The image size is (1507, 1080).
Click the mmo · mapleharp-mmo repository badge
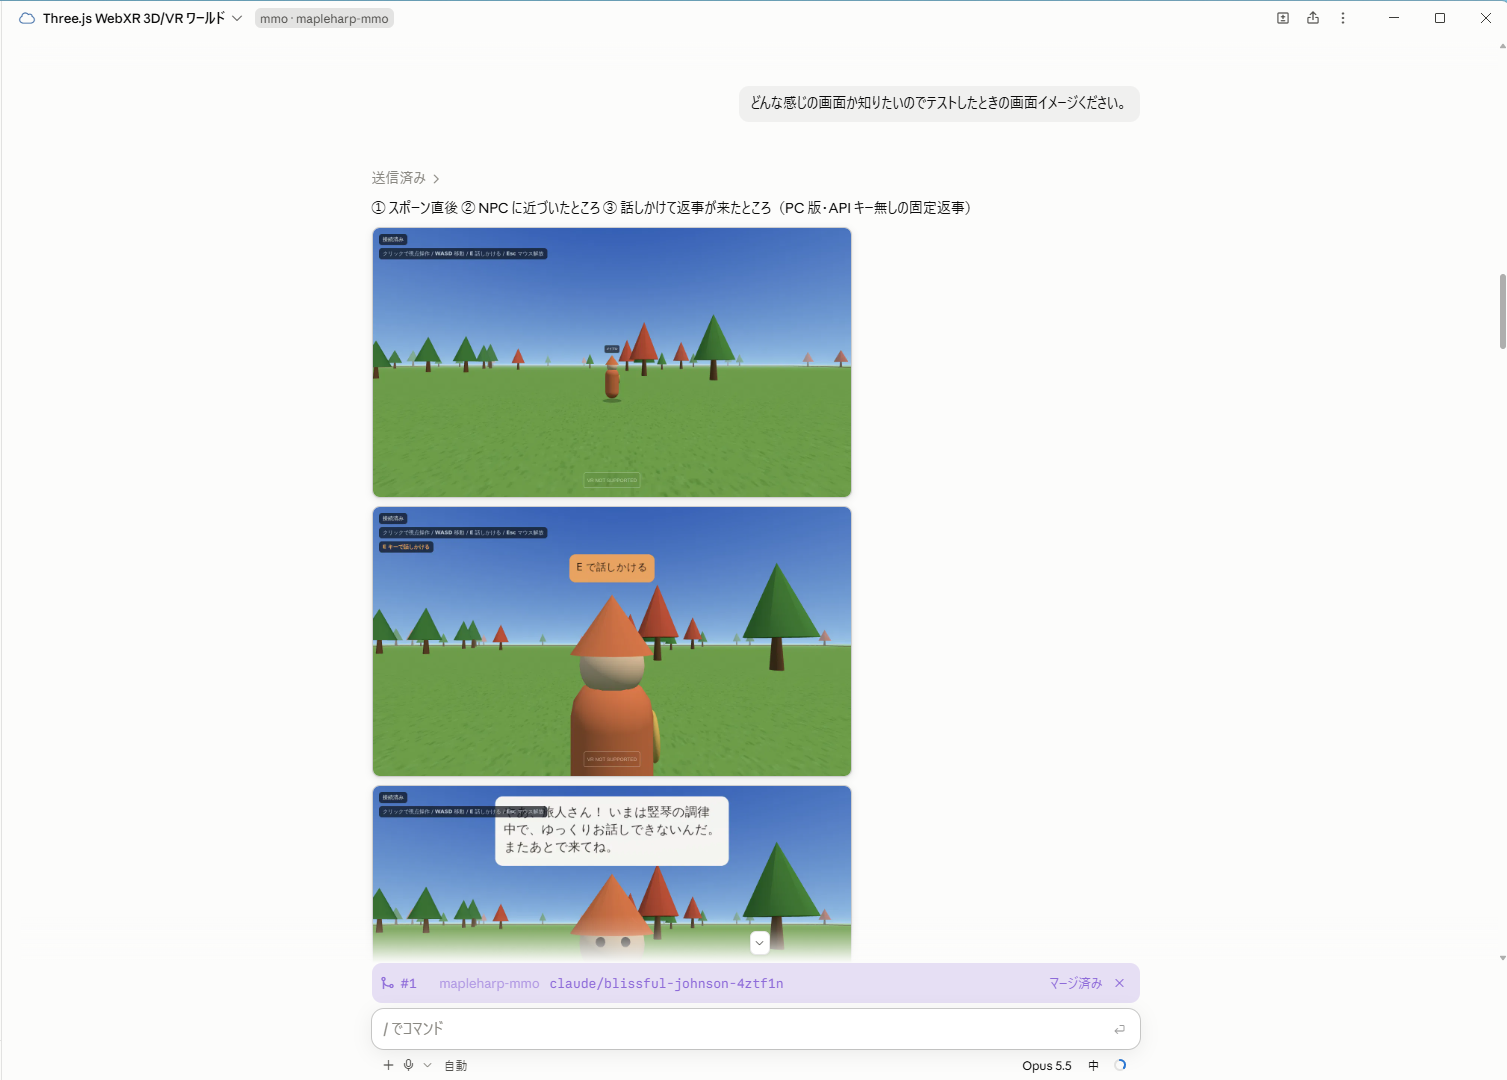click(x=324, y=19)
